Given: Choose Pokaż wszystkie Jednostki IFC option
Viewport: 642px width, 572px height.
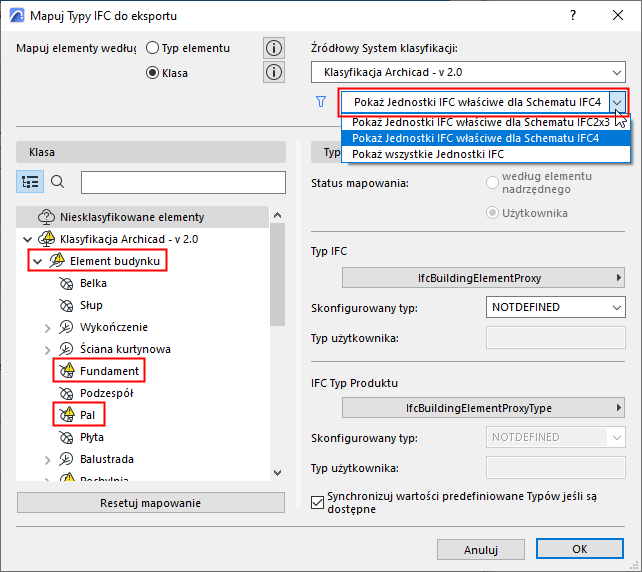Looking at the screenshot, I should [x=427, y=154].
